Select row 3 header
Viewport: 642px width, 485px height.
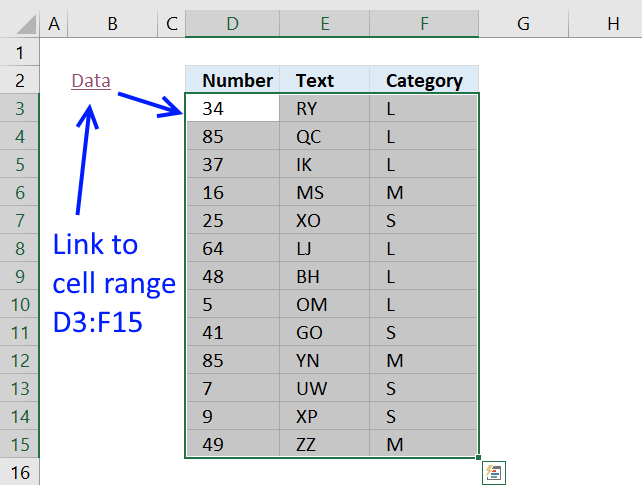click(20, 108)
